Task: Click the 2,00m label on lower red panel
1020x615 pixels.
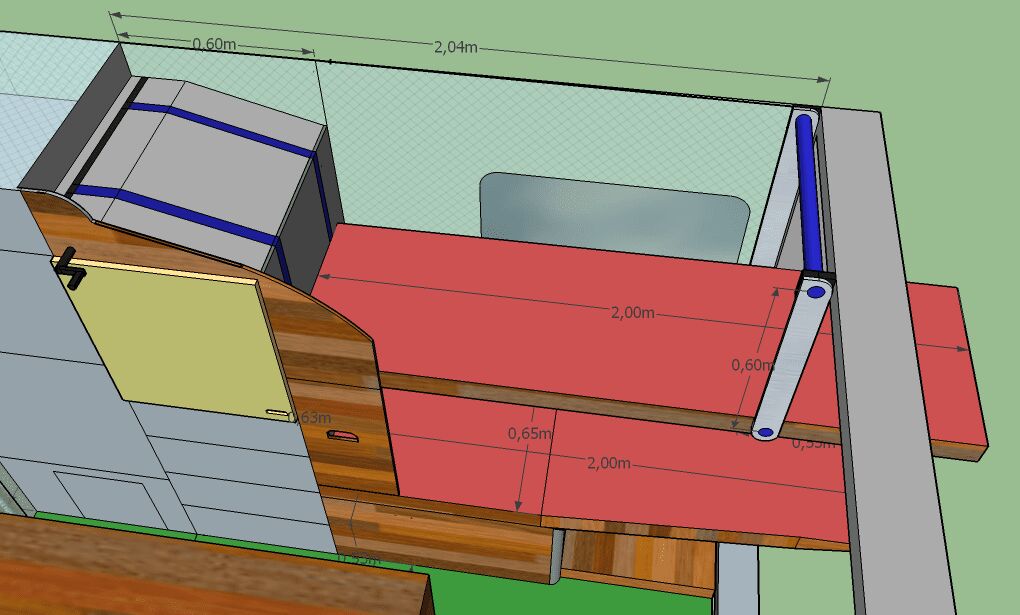Action: point(609,463)
